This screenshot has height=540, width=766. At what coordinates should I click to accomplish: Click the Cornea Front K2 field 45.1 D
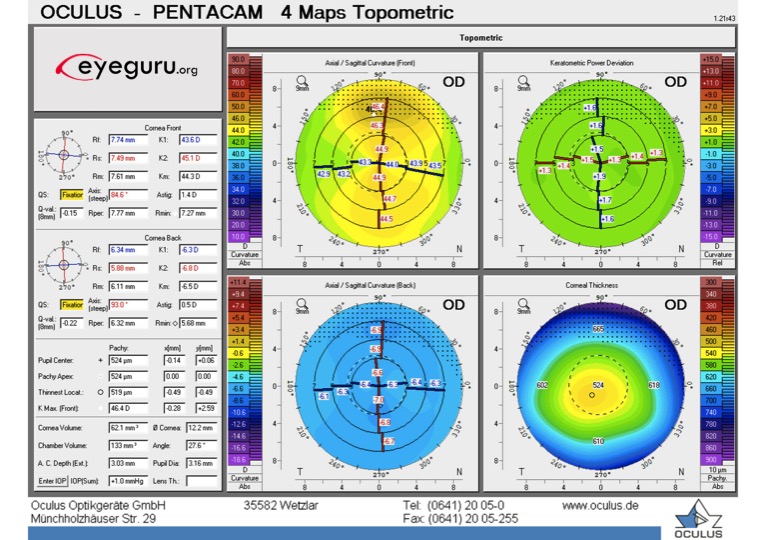198,158
